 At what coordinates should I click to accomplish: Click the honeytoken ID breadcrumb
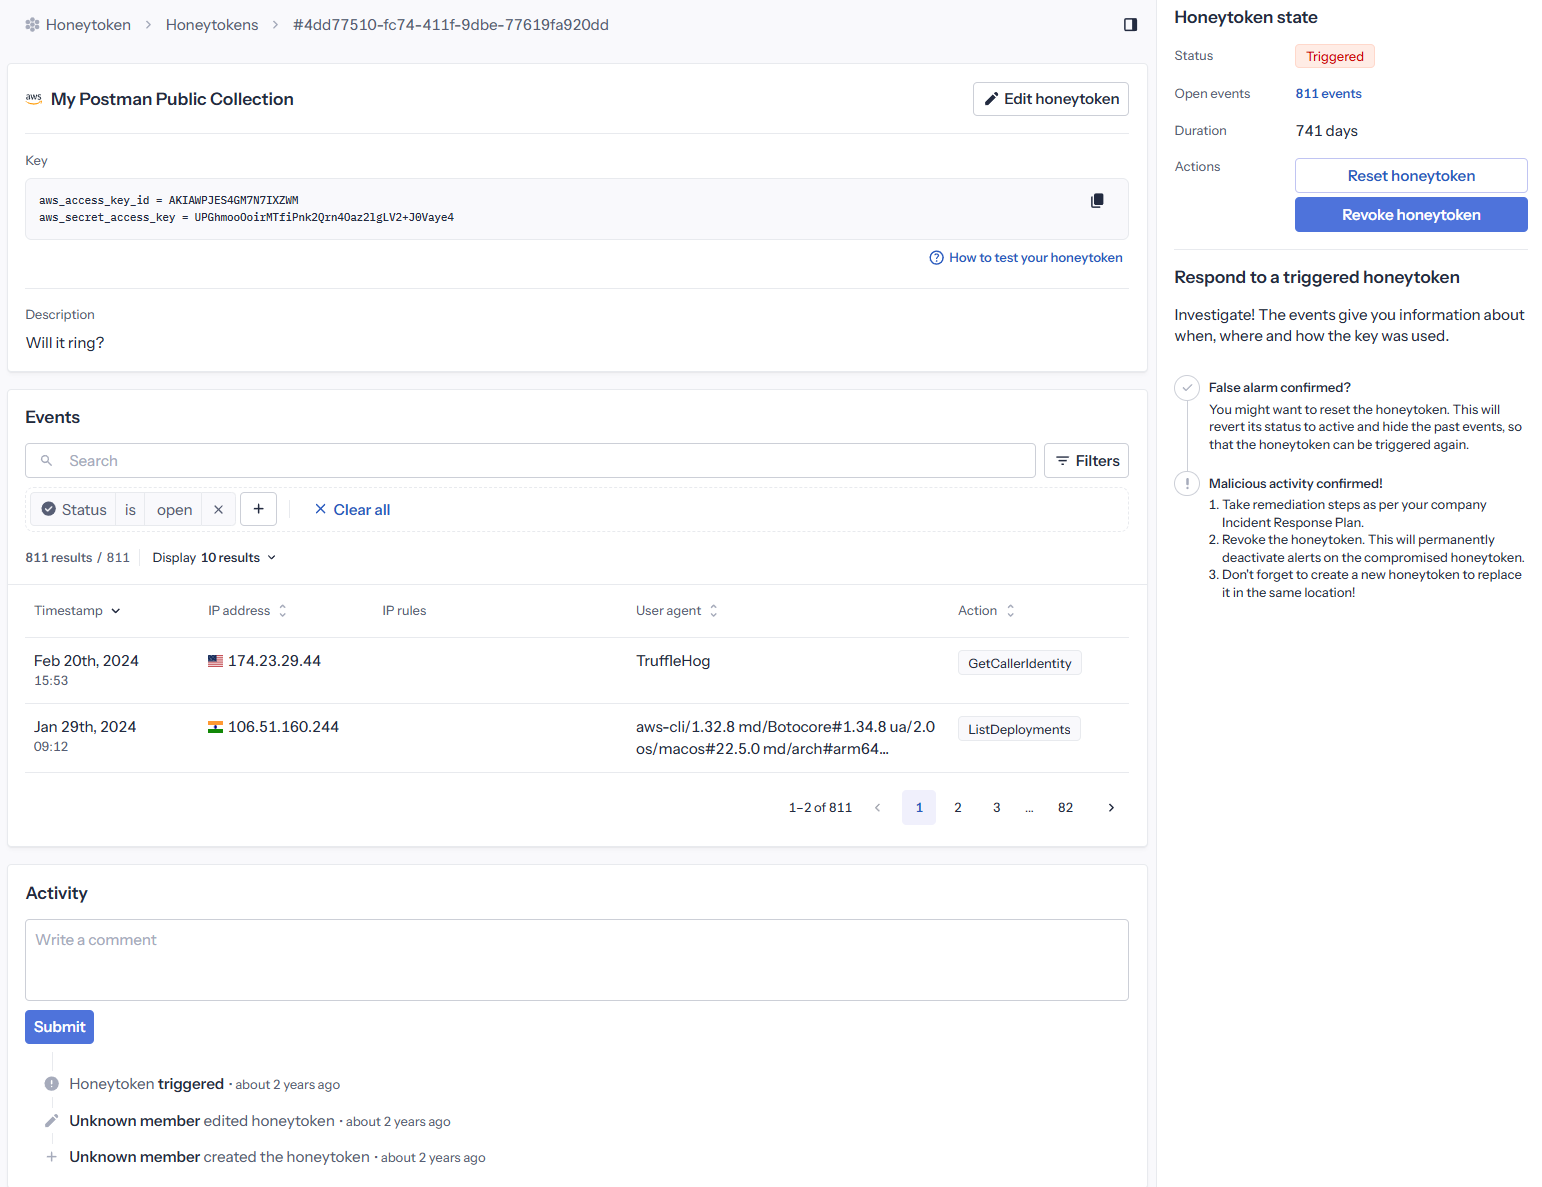pos(450,25)
